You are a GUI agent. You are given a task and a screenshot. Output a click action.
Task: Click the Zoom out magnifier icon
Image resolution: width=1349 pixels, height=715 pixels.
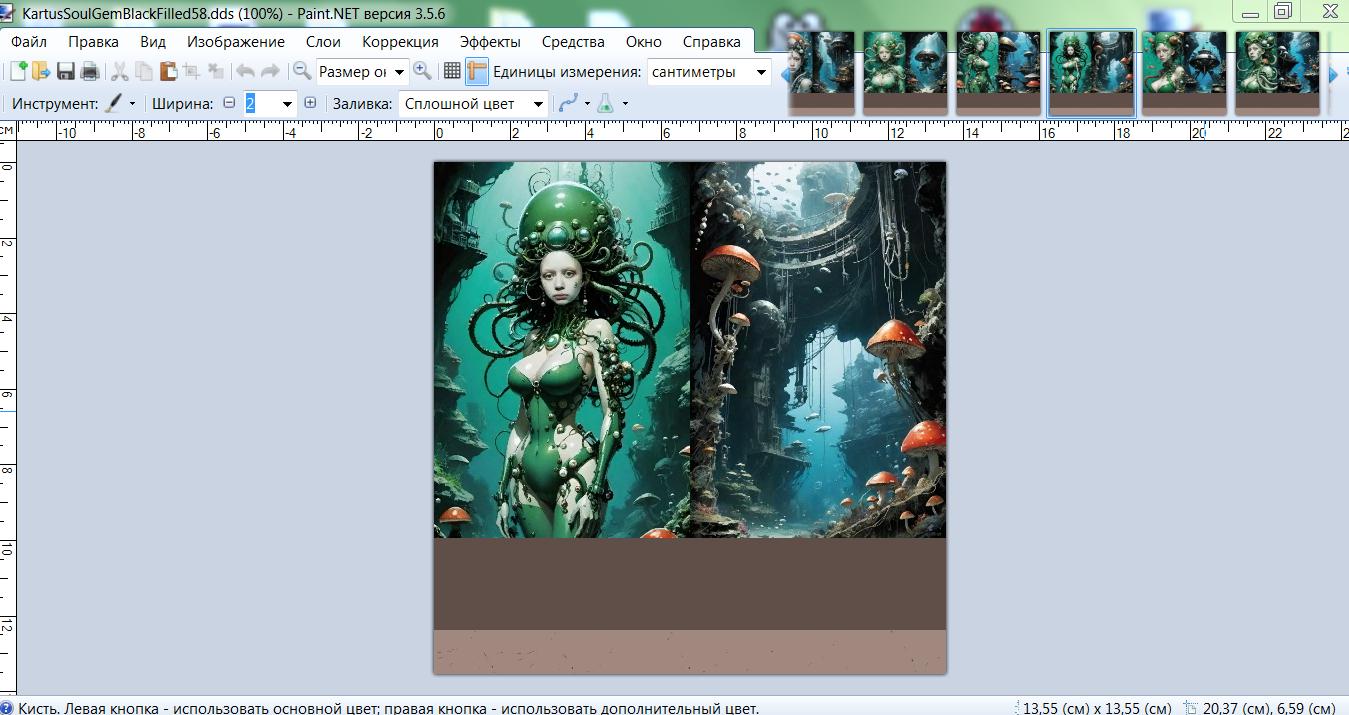tap(301, 71)
